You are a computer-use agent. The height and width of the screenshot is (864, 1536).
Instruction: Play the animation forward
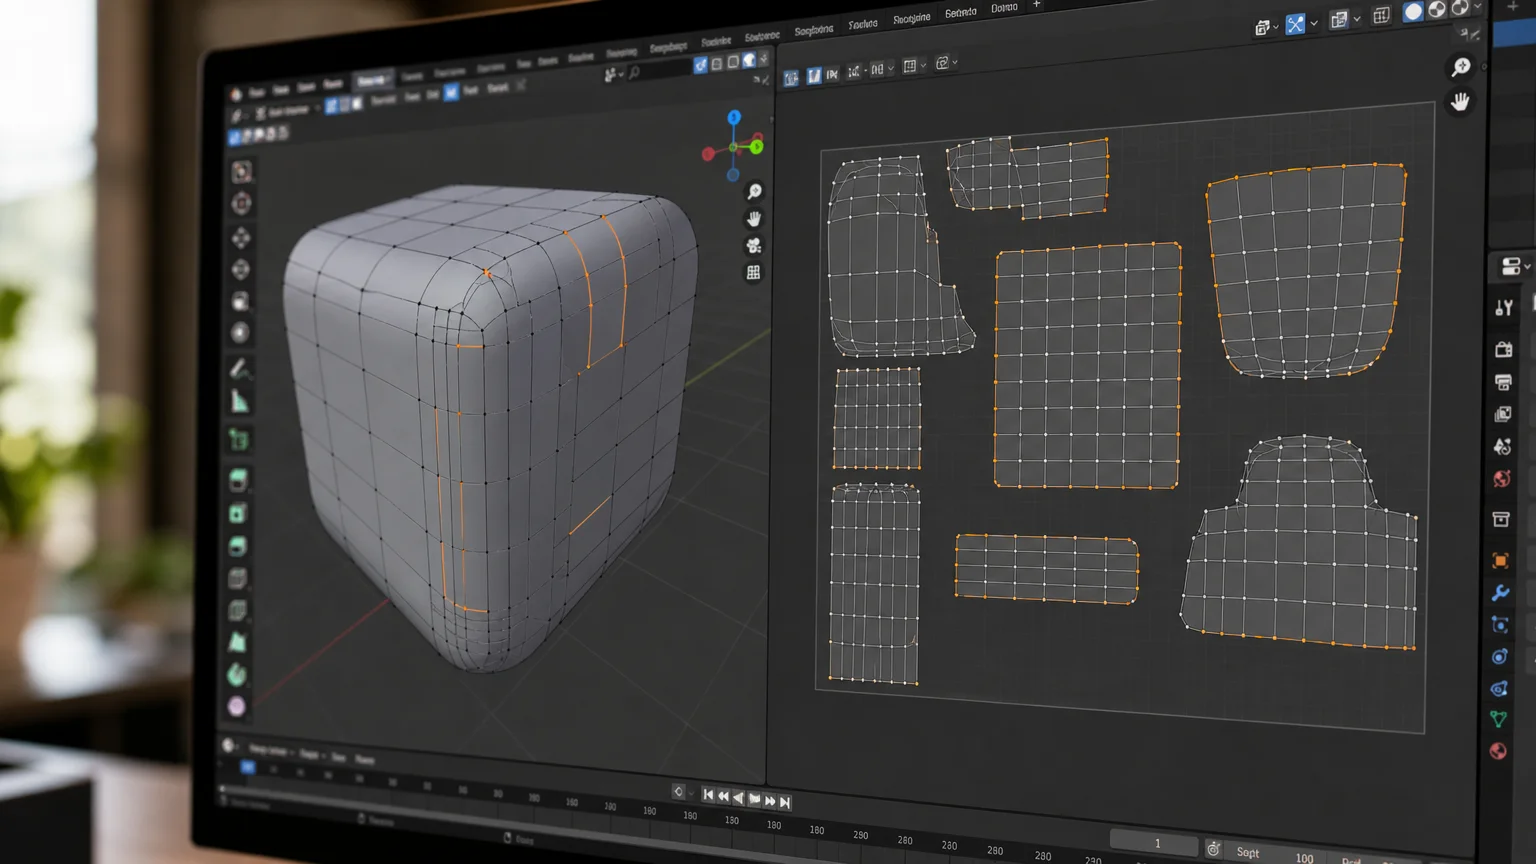click(x=755, y=799)
